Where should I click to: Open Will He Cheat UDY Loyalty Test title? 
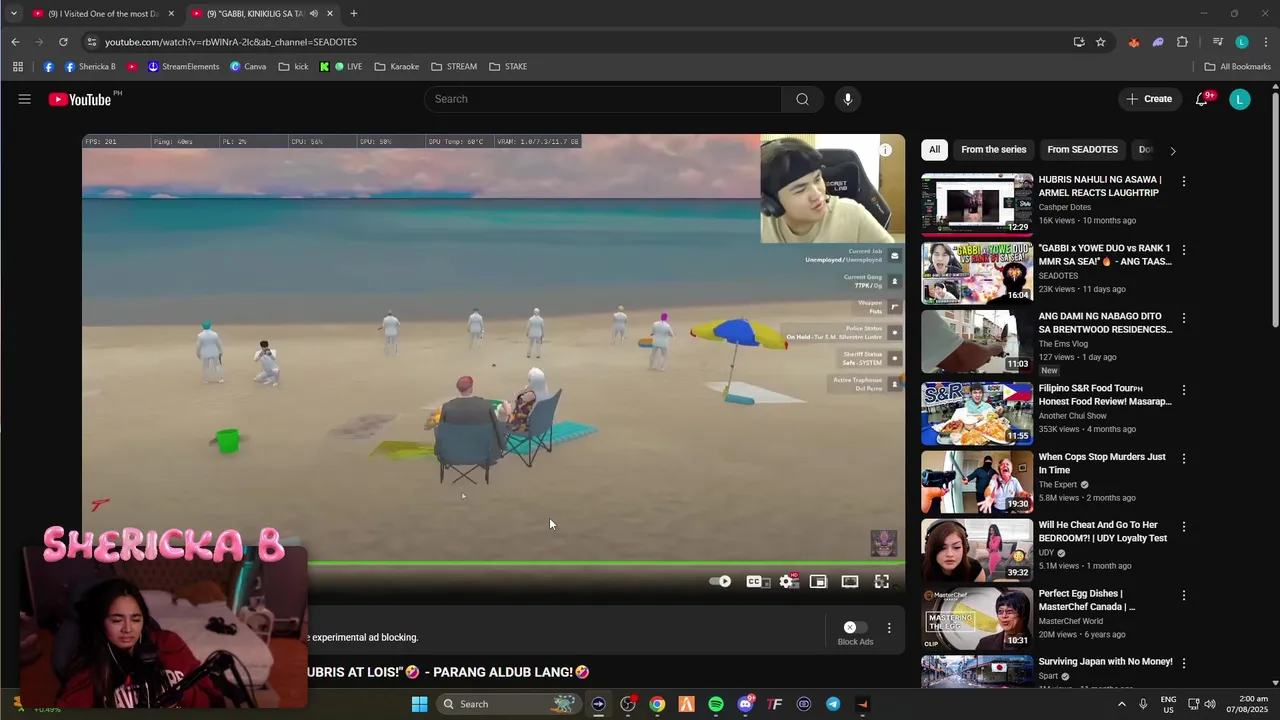coord(1103,531)
